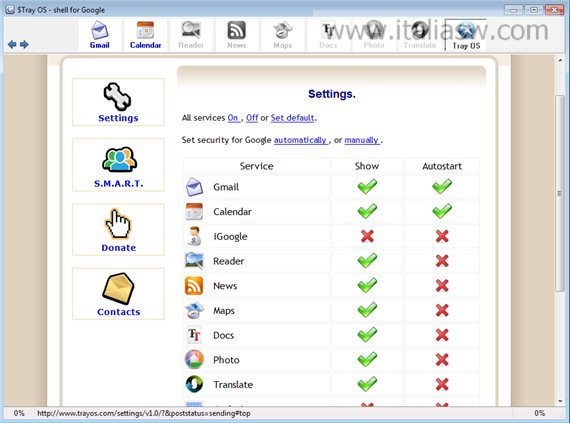This screenshot has height=423, width=570.
Task: Click the Show column header
Action: pos(367,166)
